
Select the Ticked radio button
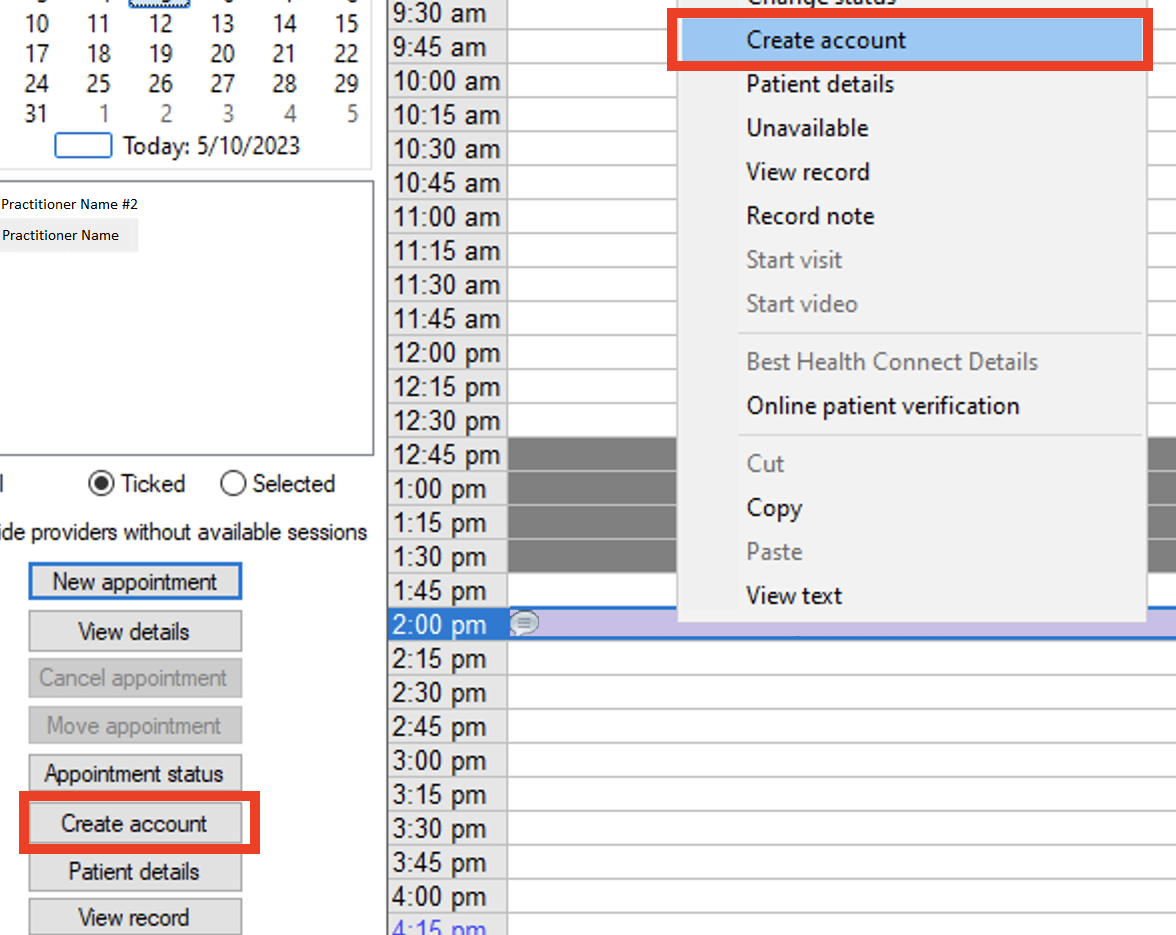[101, 484]
